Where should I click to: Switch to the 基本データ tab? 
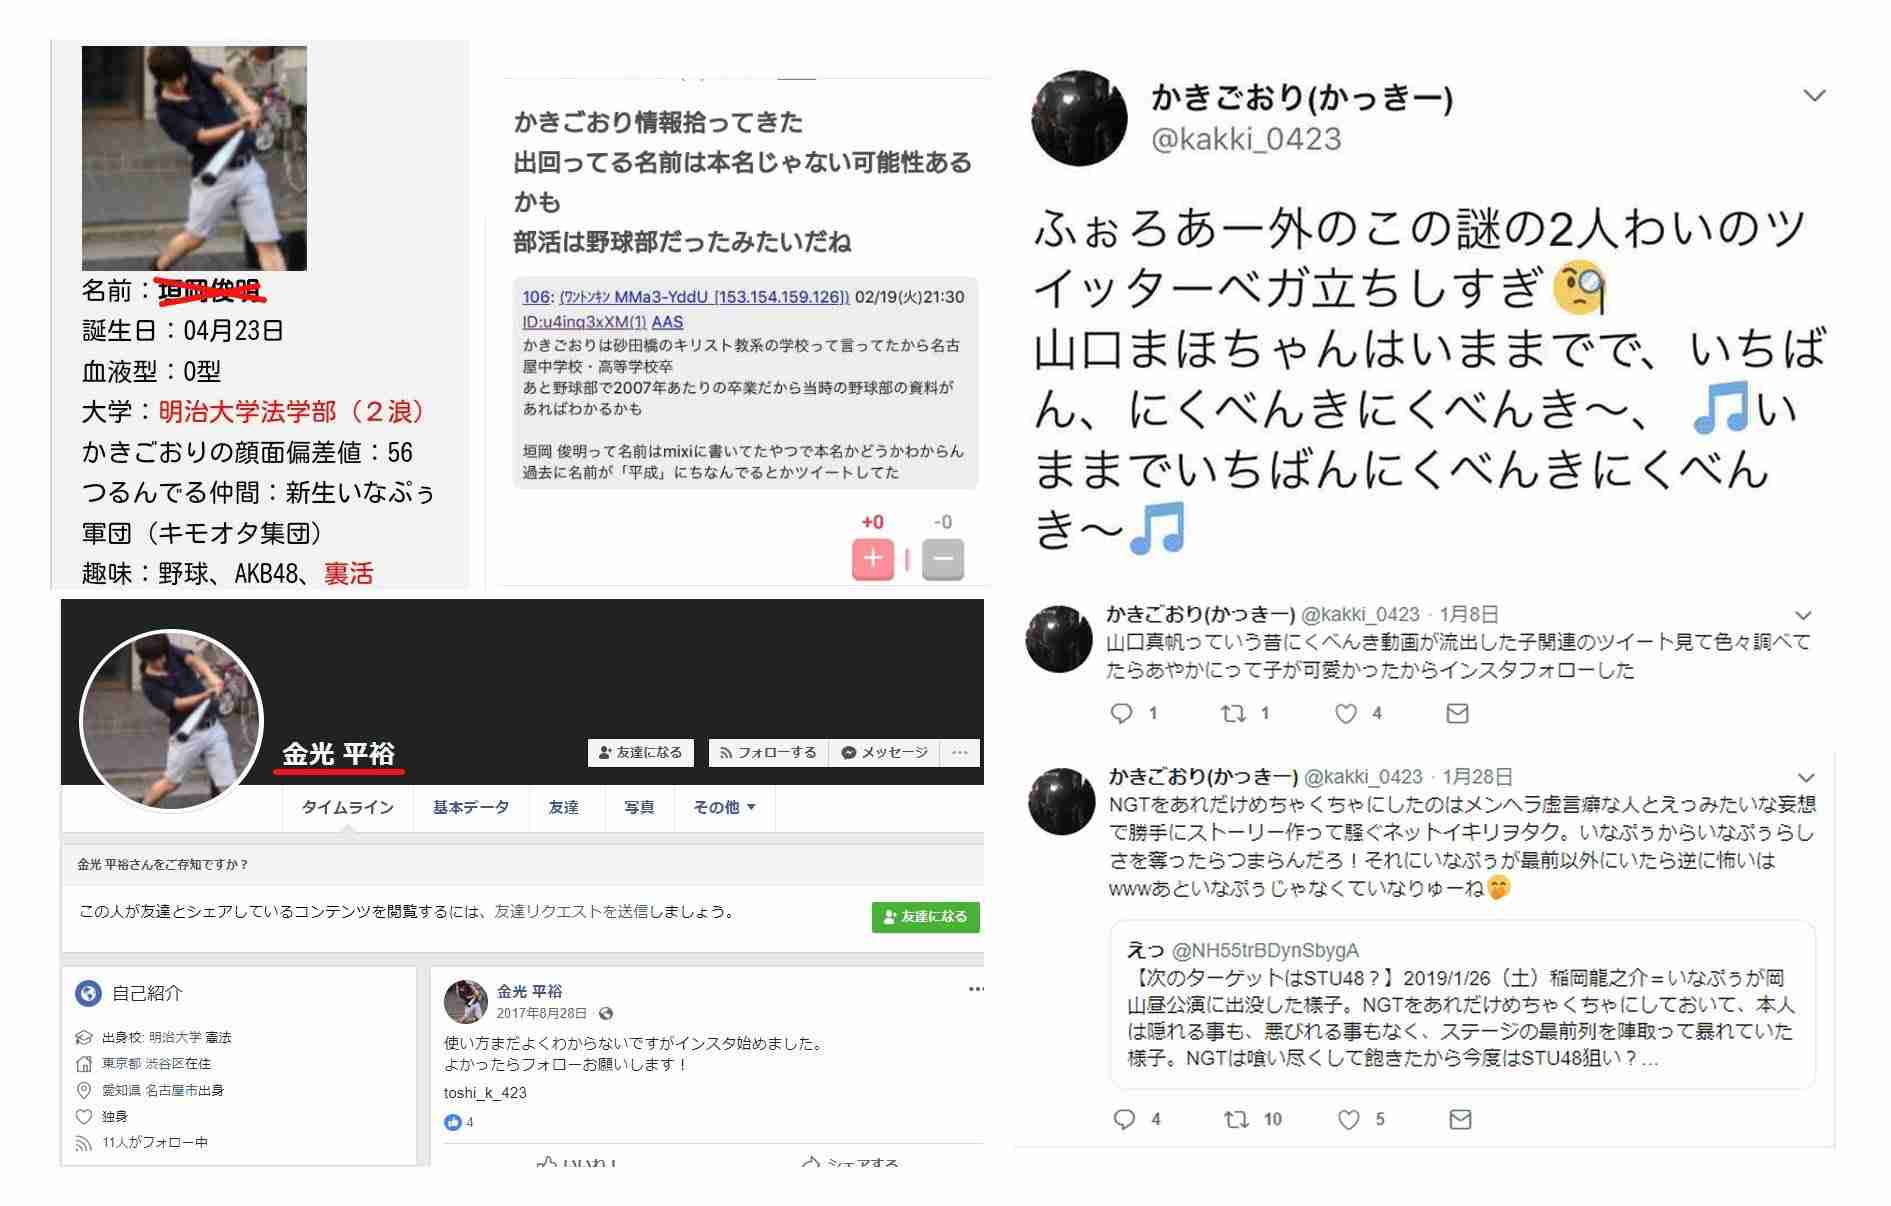point(471,807)
